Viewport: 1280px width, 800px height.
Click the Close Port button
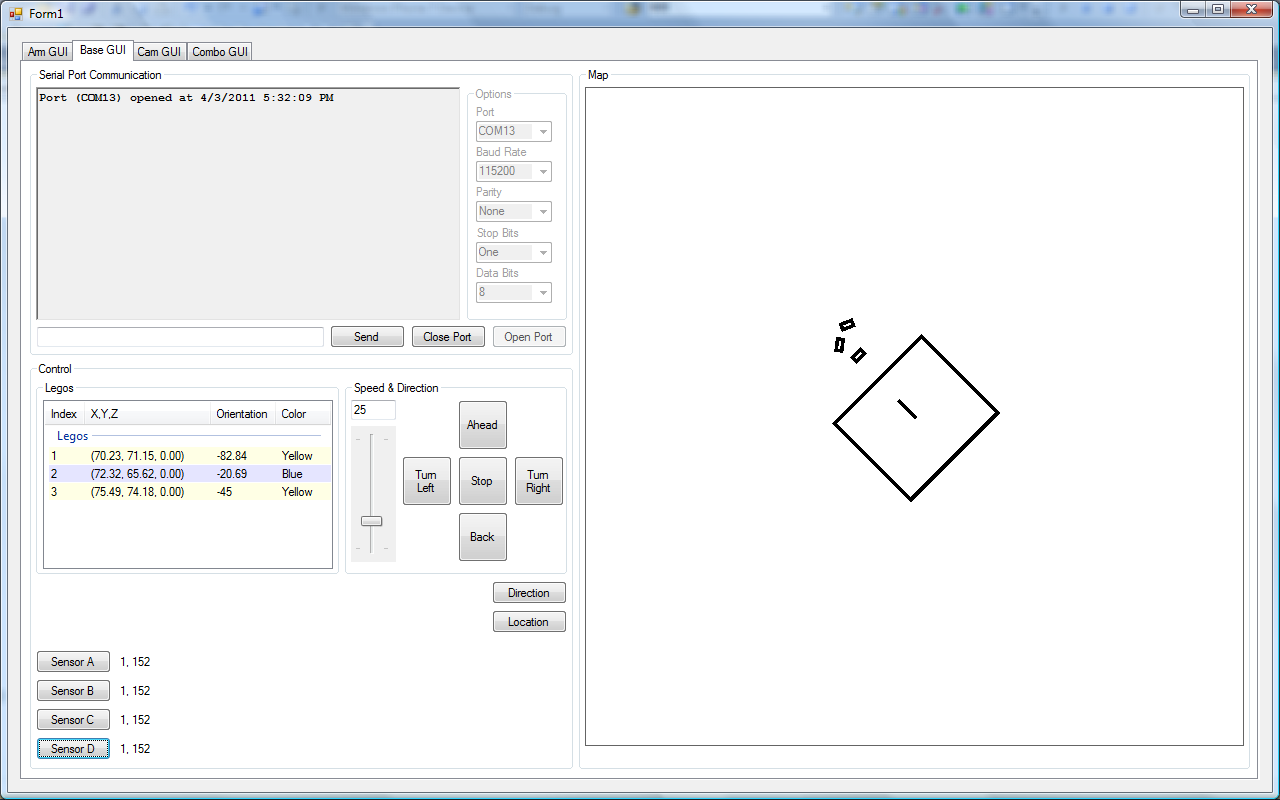(448, 337)
